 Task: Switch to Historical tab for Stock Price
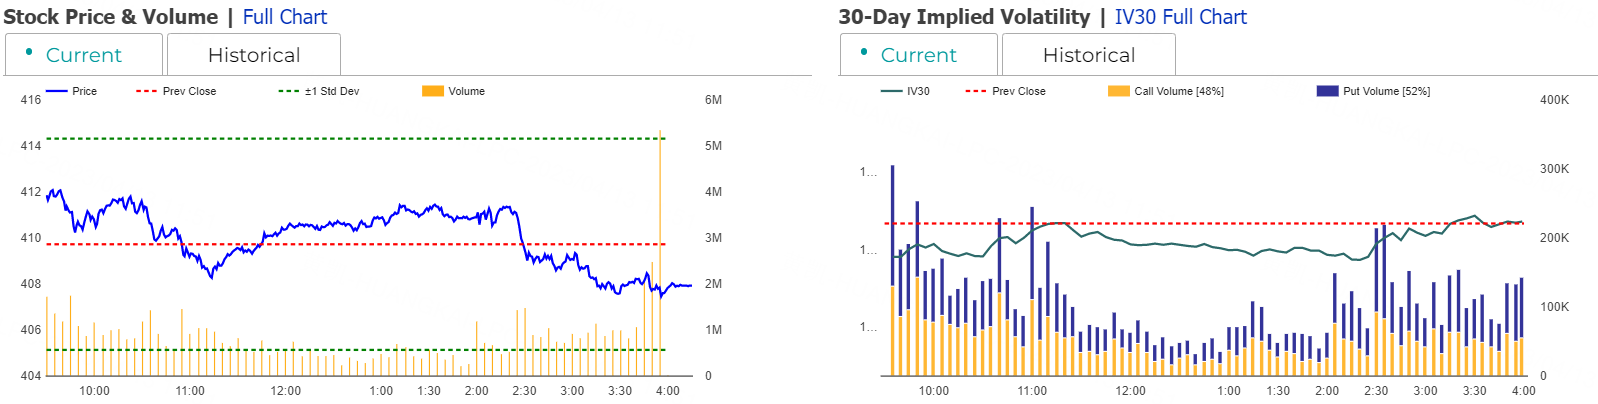click(x=253, y=55)
